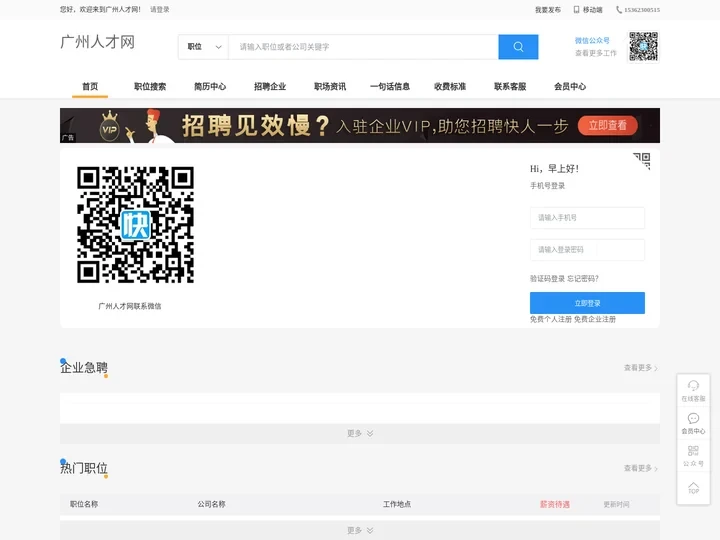Expand 更多 under 企业急聘 section
This screenshot has width=720, height=540.
tap(360, 433)
